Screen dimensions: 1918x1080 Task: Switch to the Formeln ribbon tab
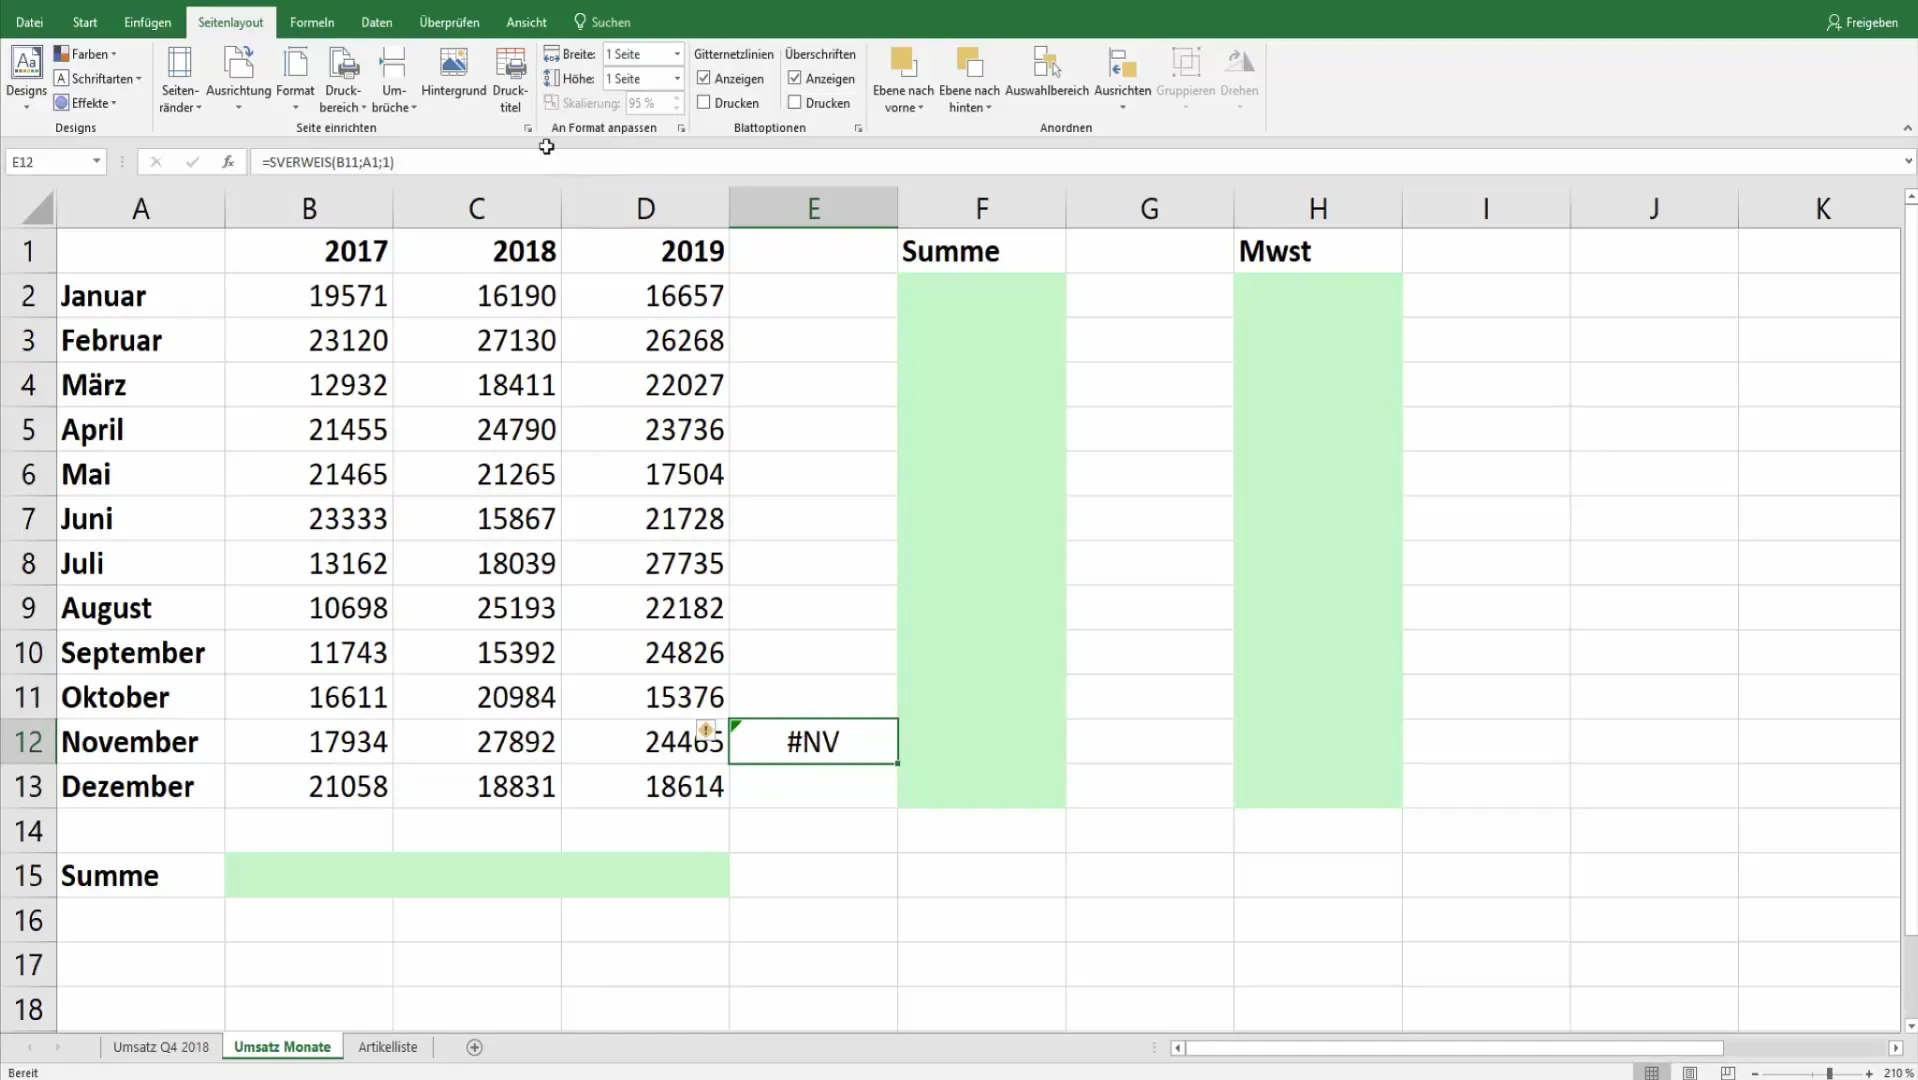click(x=312, y=22)
